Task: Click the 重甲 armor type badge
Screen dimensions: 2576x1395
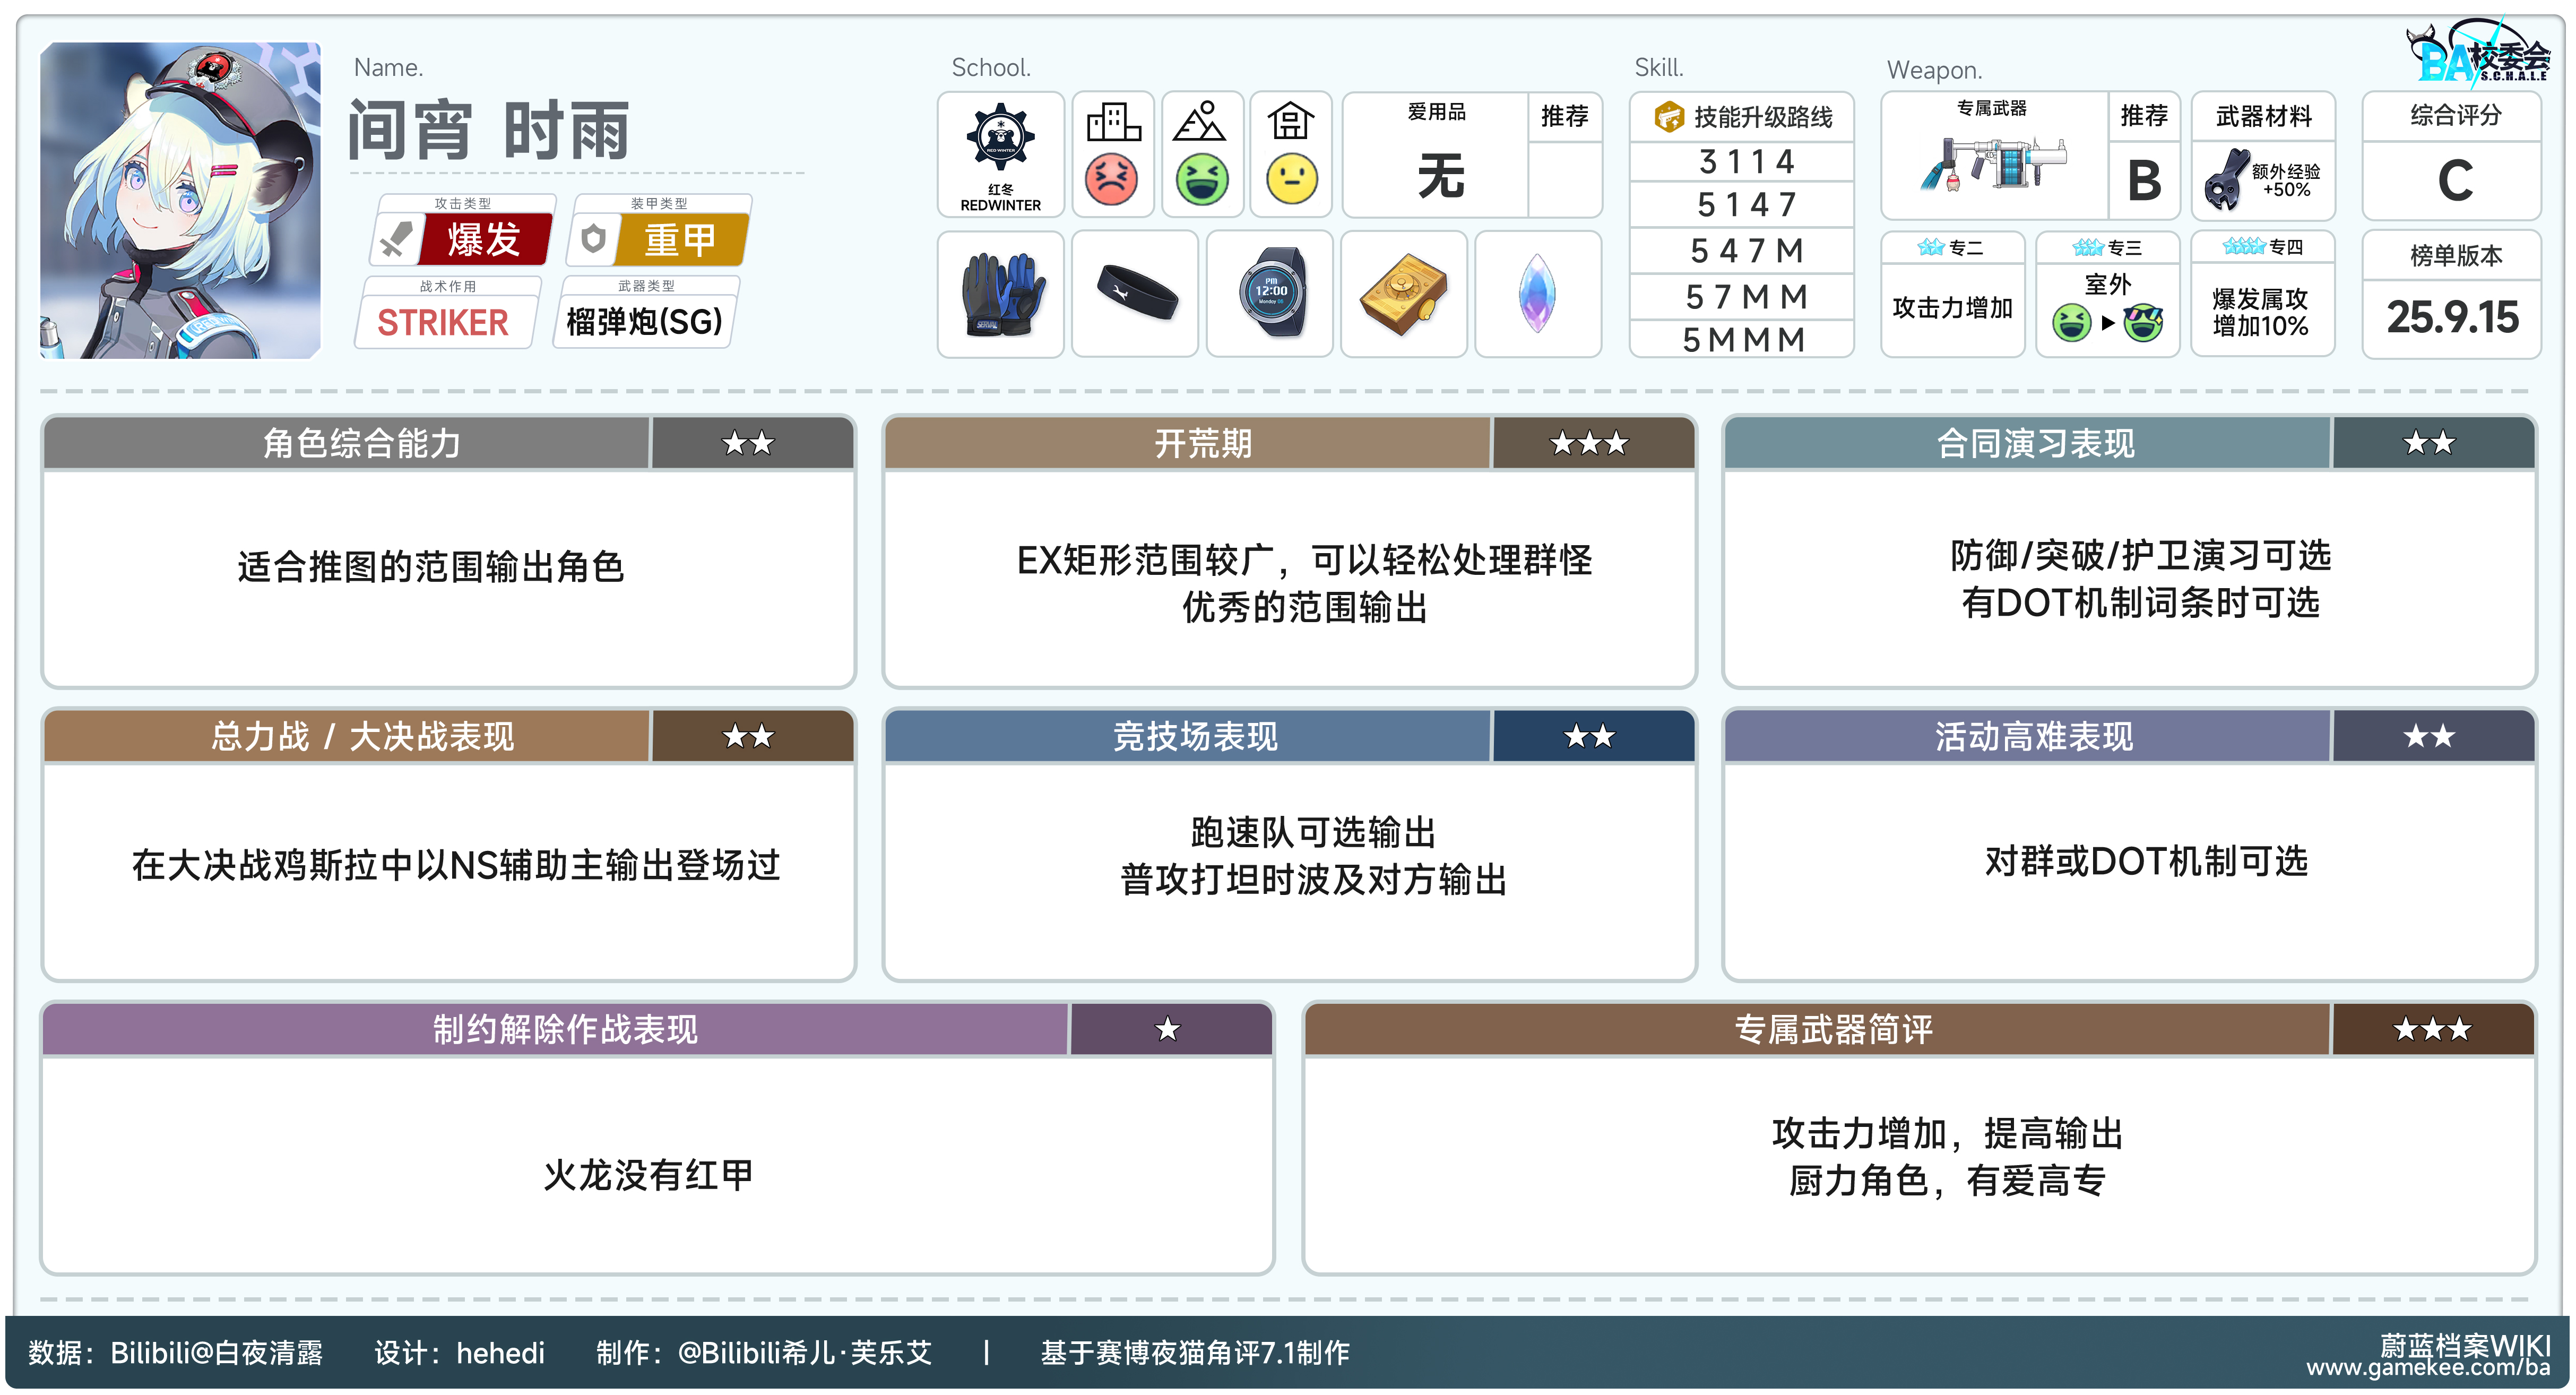Action: pos(680,240)
